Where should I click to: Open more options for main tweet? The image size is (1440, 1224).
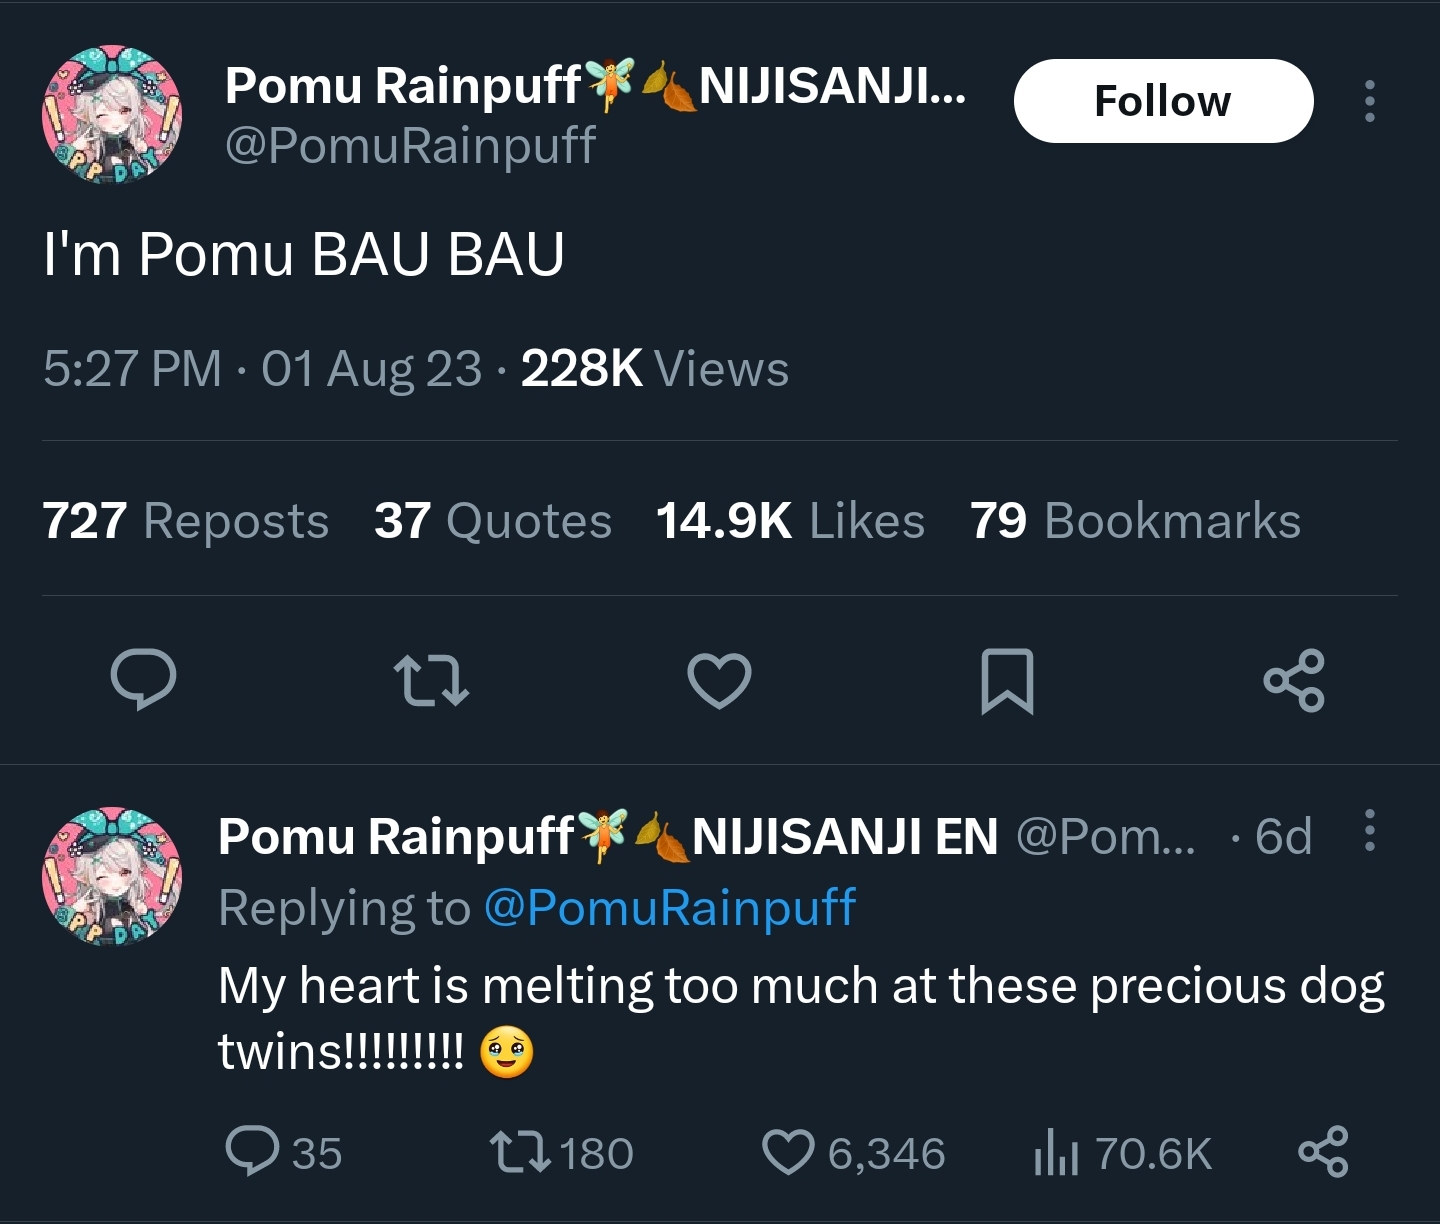click(x=1369, y=101)
